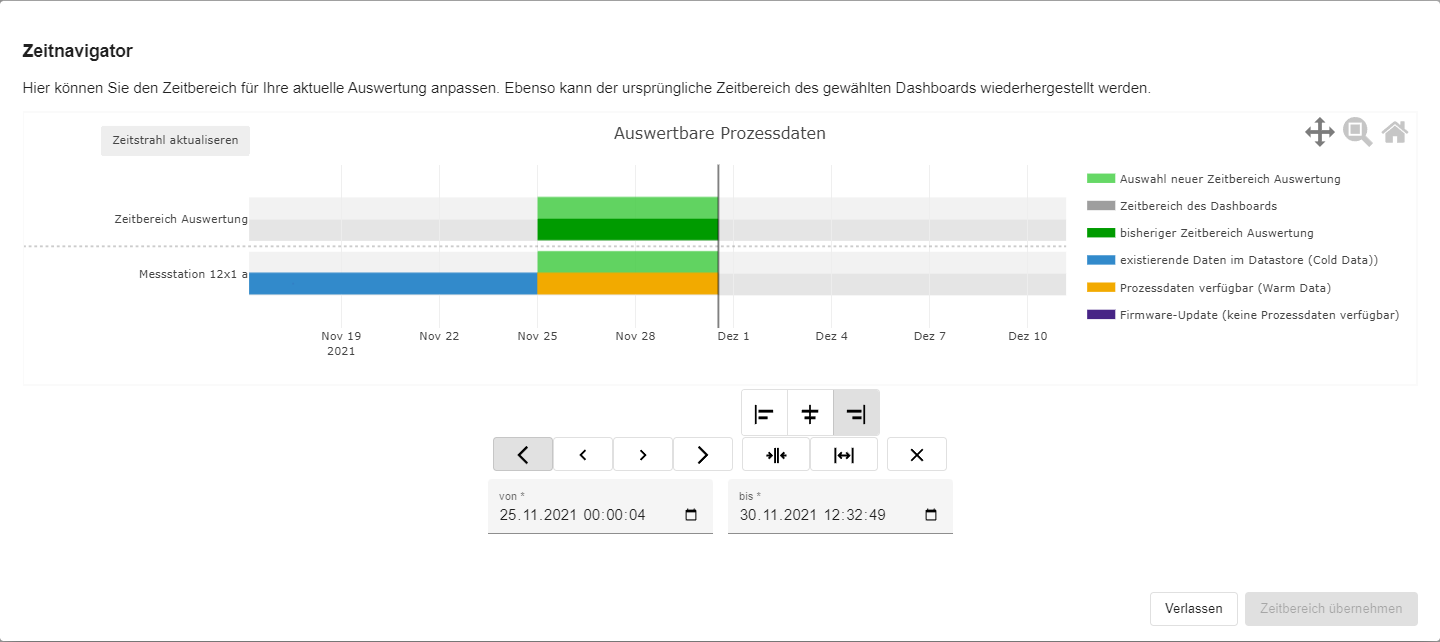Click 'Zeitstrahl aktualisieren' button
The height and width of the screenshot is (642, 1440).
click(x=175, y=140)
